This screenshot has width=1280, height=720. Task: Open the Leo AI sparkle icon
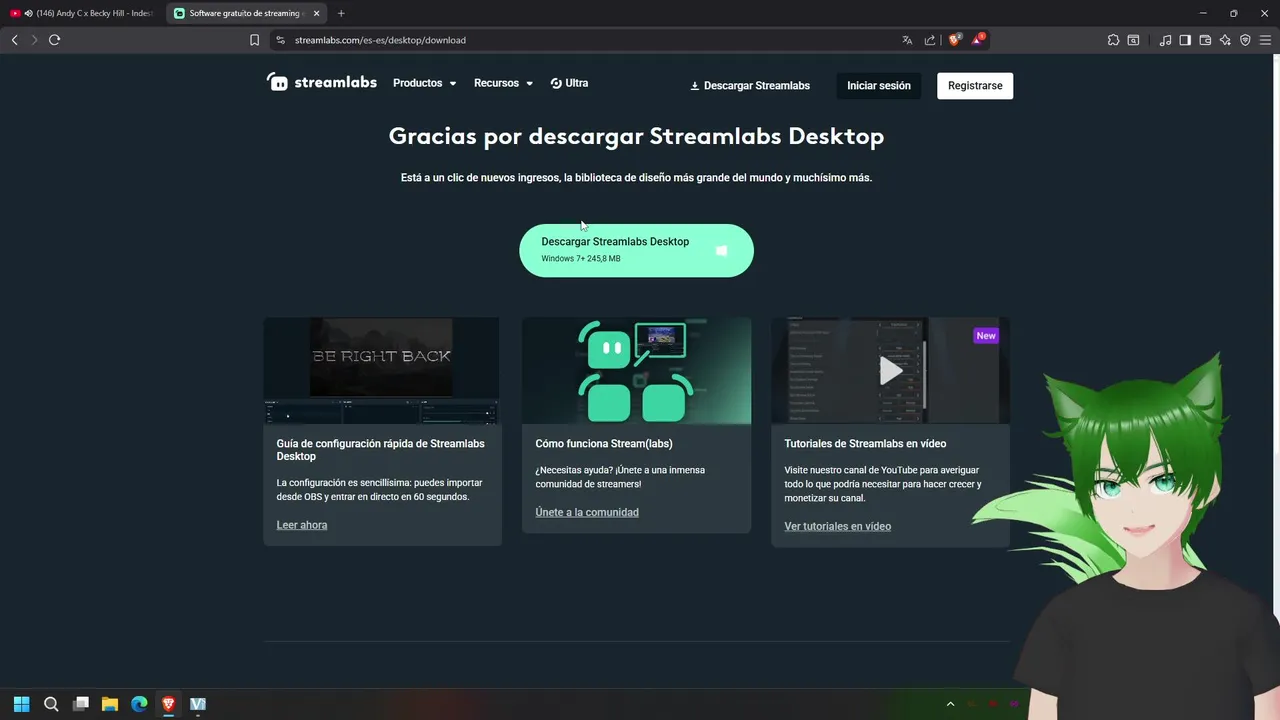1225,40
